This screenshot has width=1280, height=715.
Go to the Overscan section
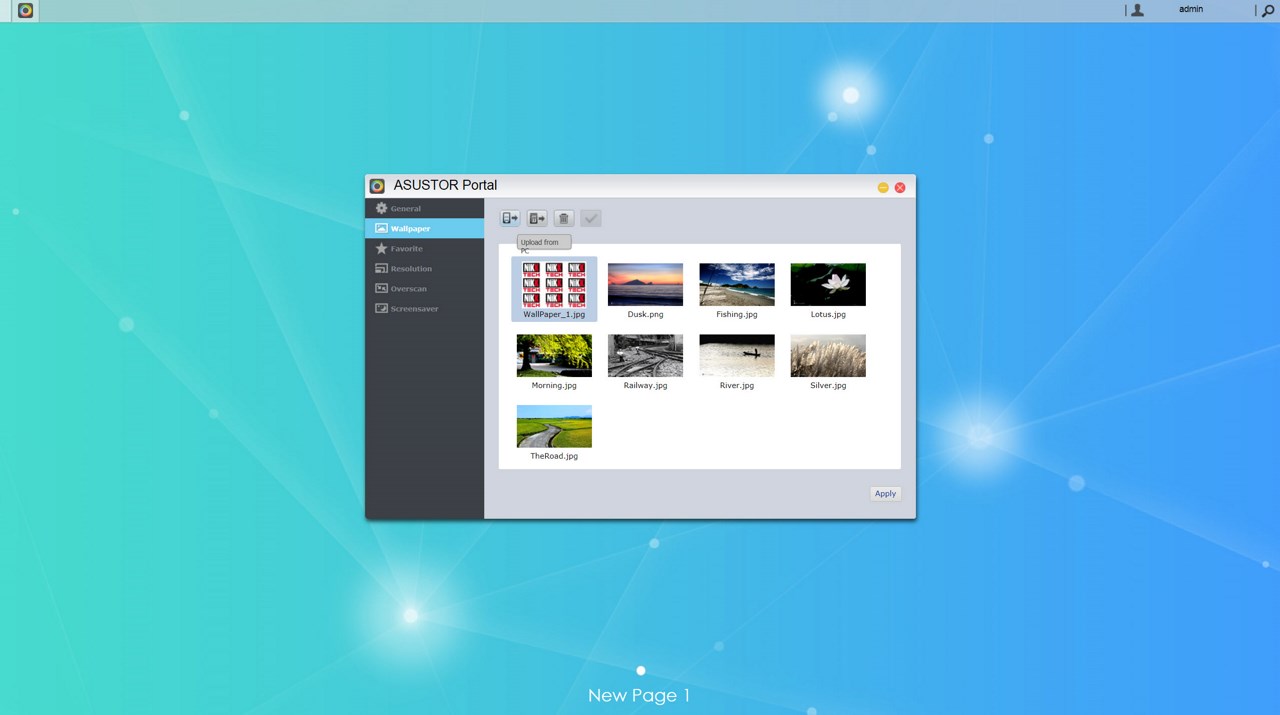point(425,288)
